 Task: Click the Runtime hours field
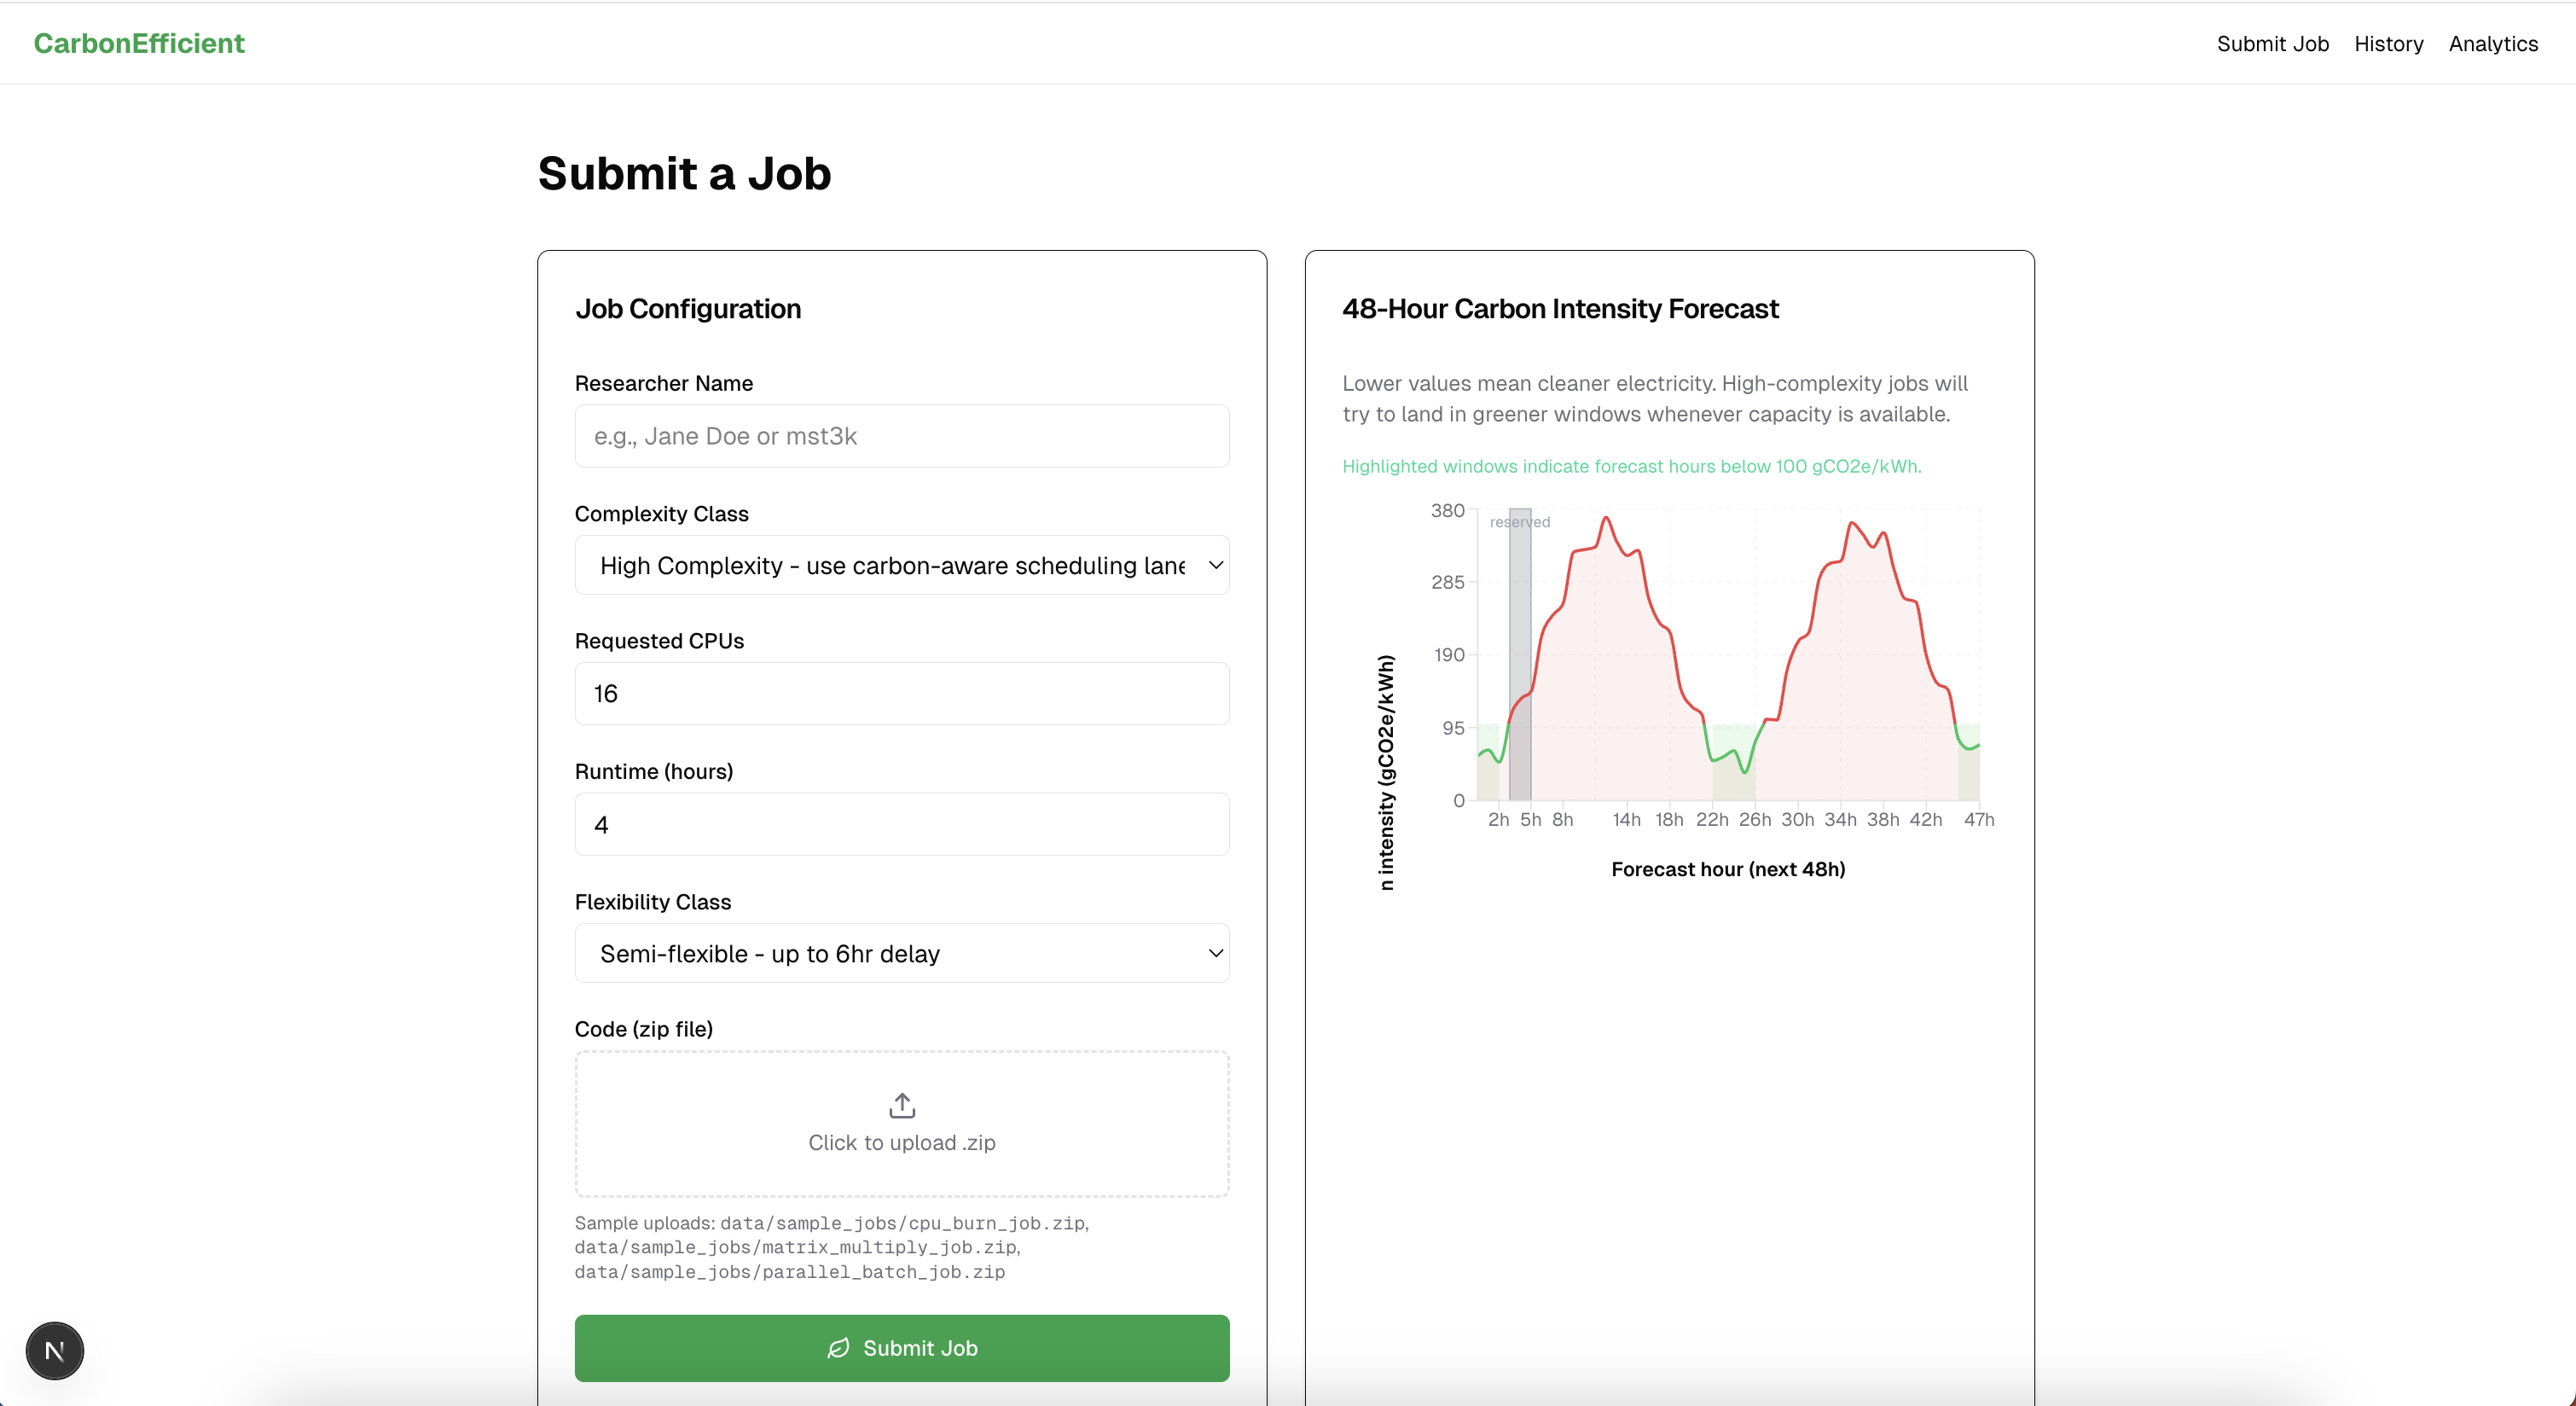[x=901, y=824]
